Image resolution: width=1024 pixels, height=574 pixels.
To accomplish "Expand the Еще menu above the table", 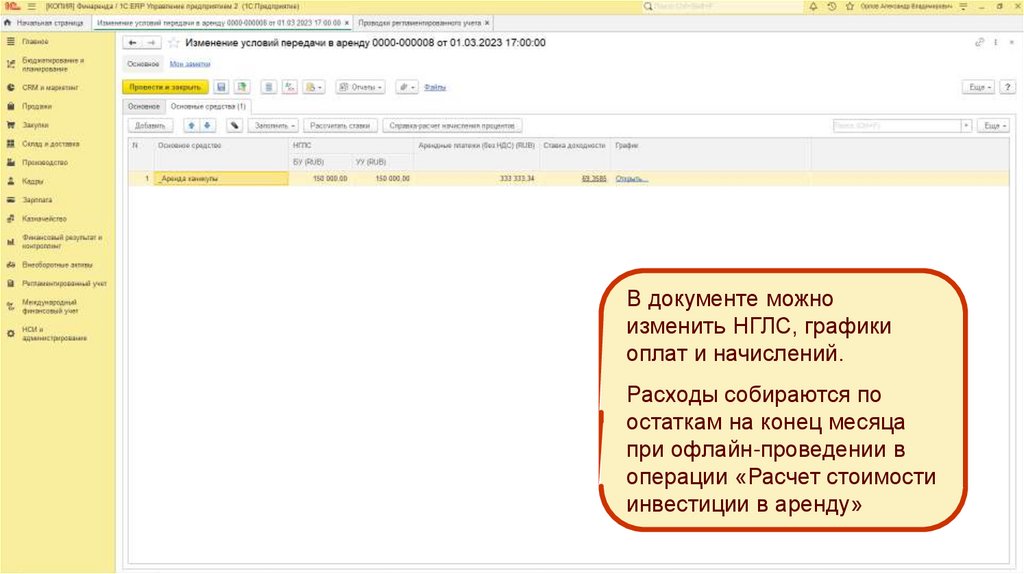I will [x=992, y=126].
